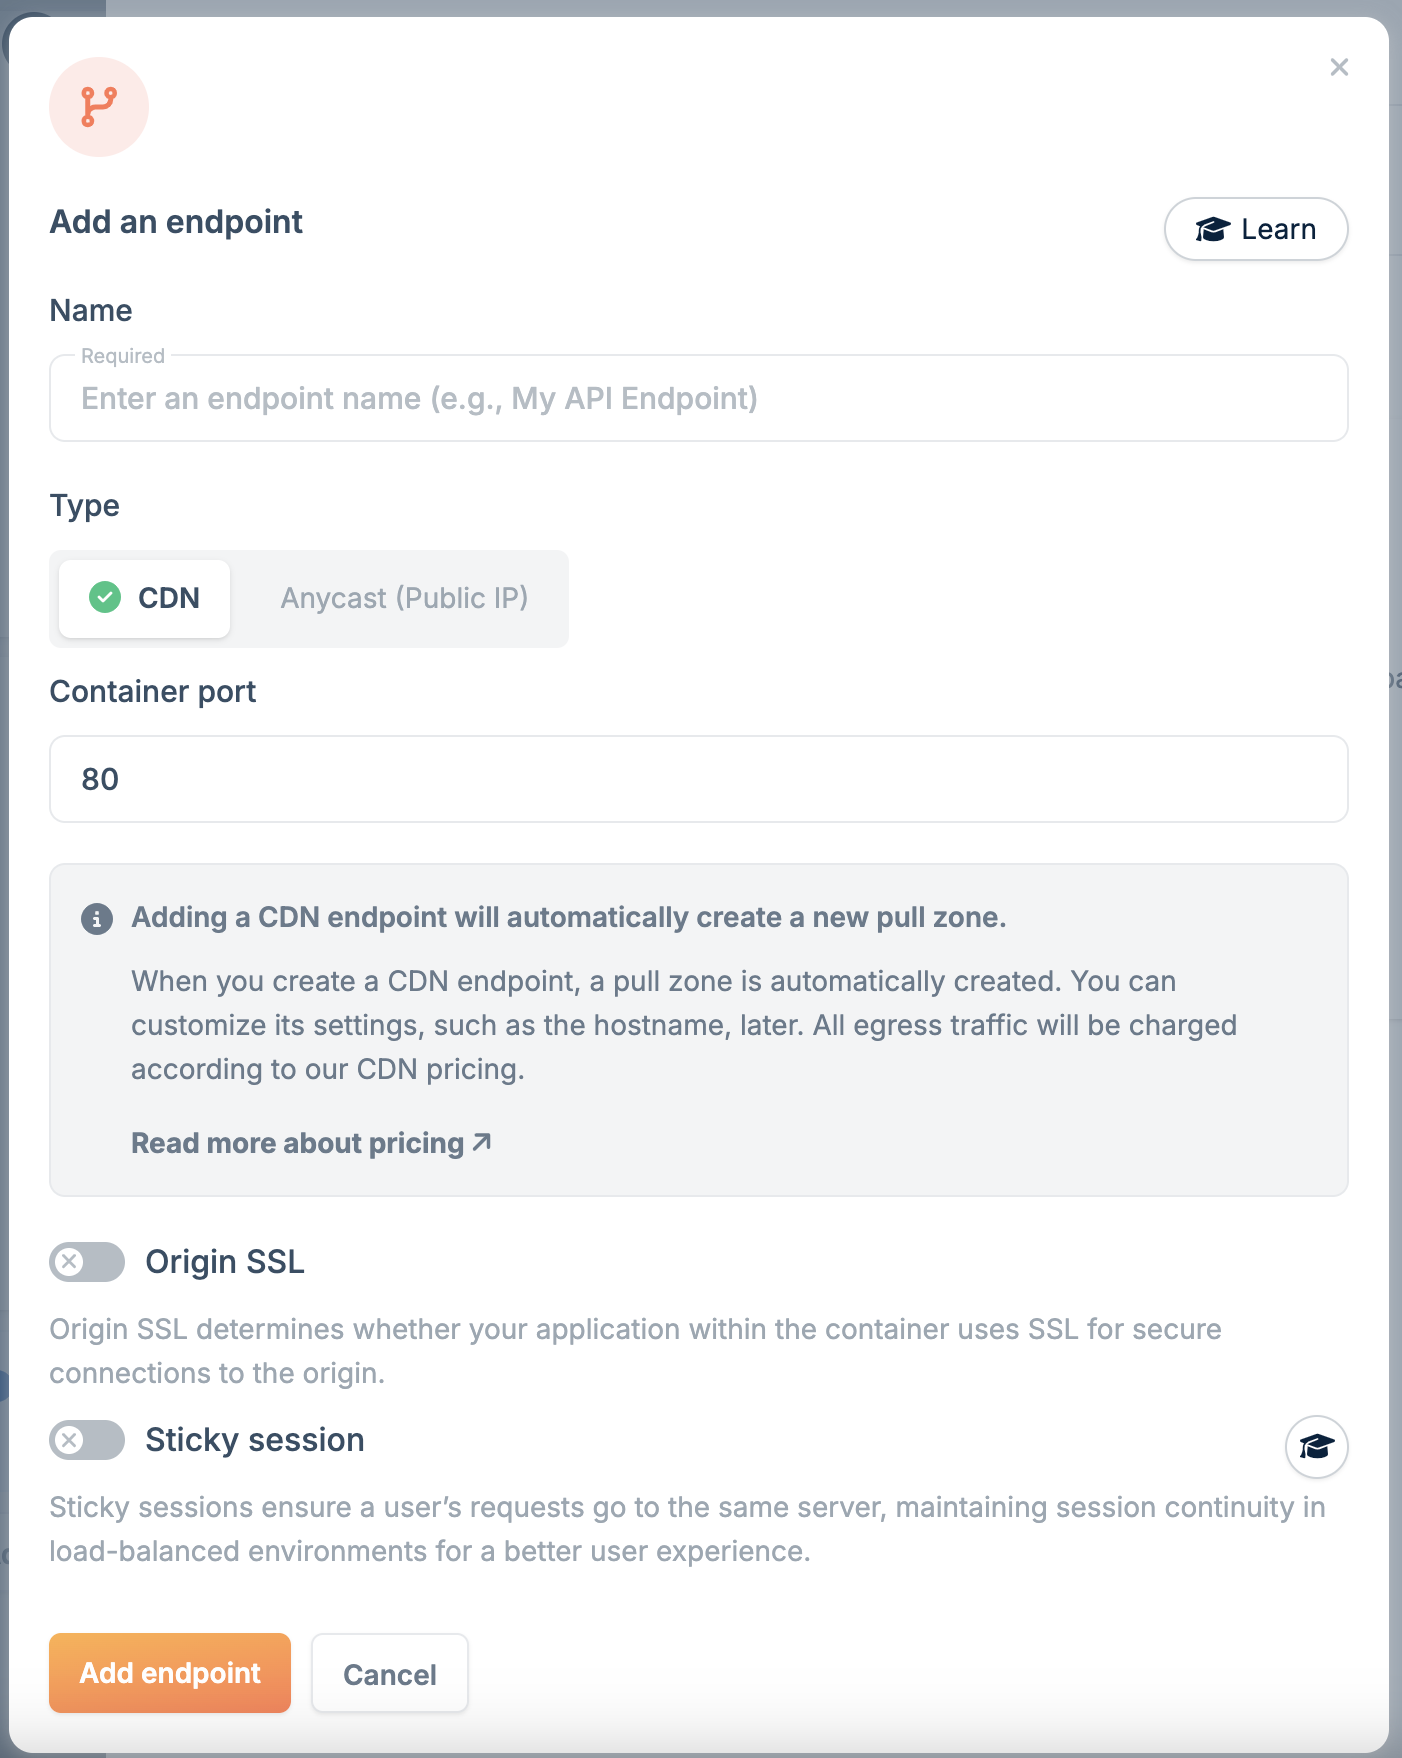
Task: Click the Learn button
Action: click(x=1255, y=229)
